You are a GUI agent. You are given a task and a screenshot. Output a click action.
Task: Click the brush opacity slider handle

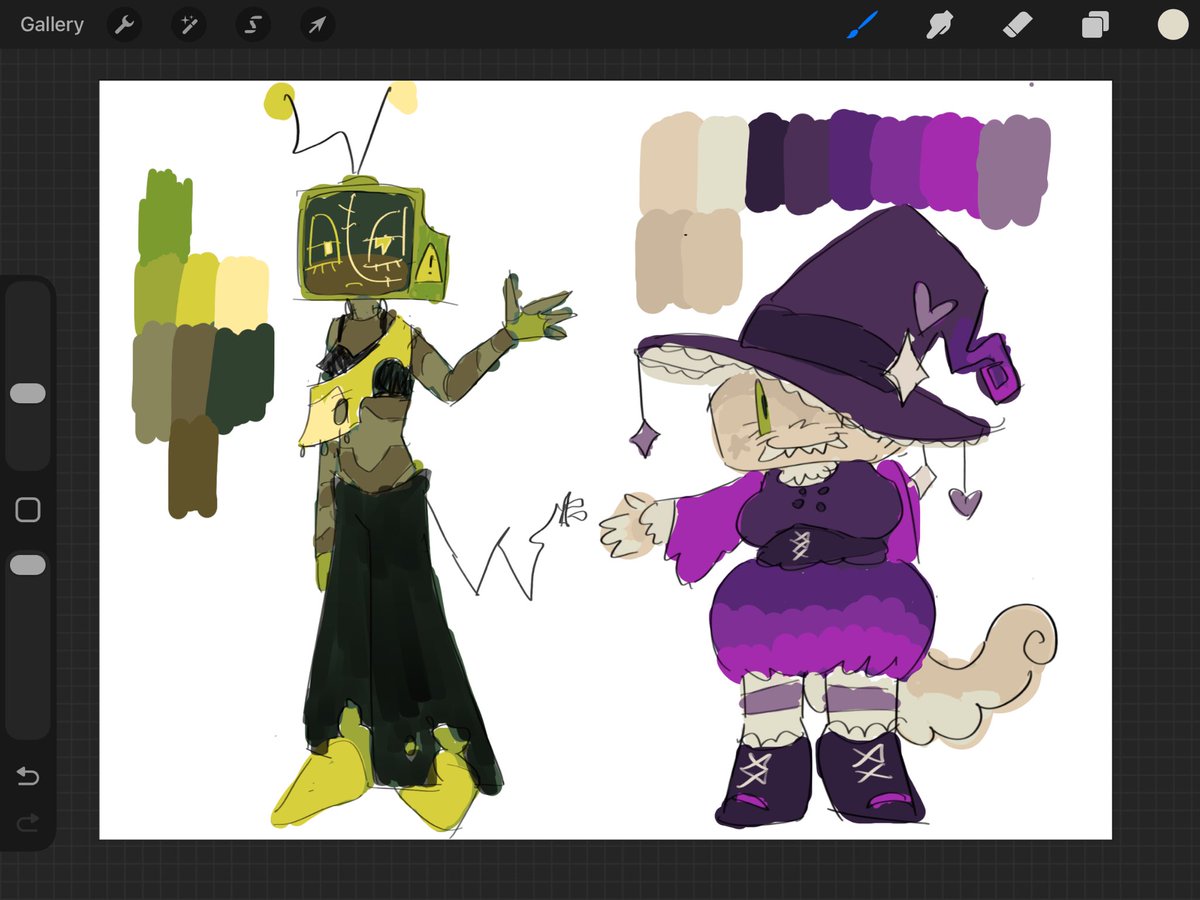28,565
